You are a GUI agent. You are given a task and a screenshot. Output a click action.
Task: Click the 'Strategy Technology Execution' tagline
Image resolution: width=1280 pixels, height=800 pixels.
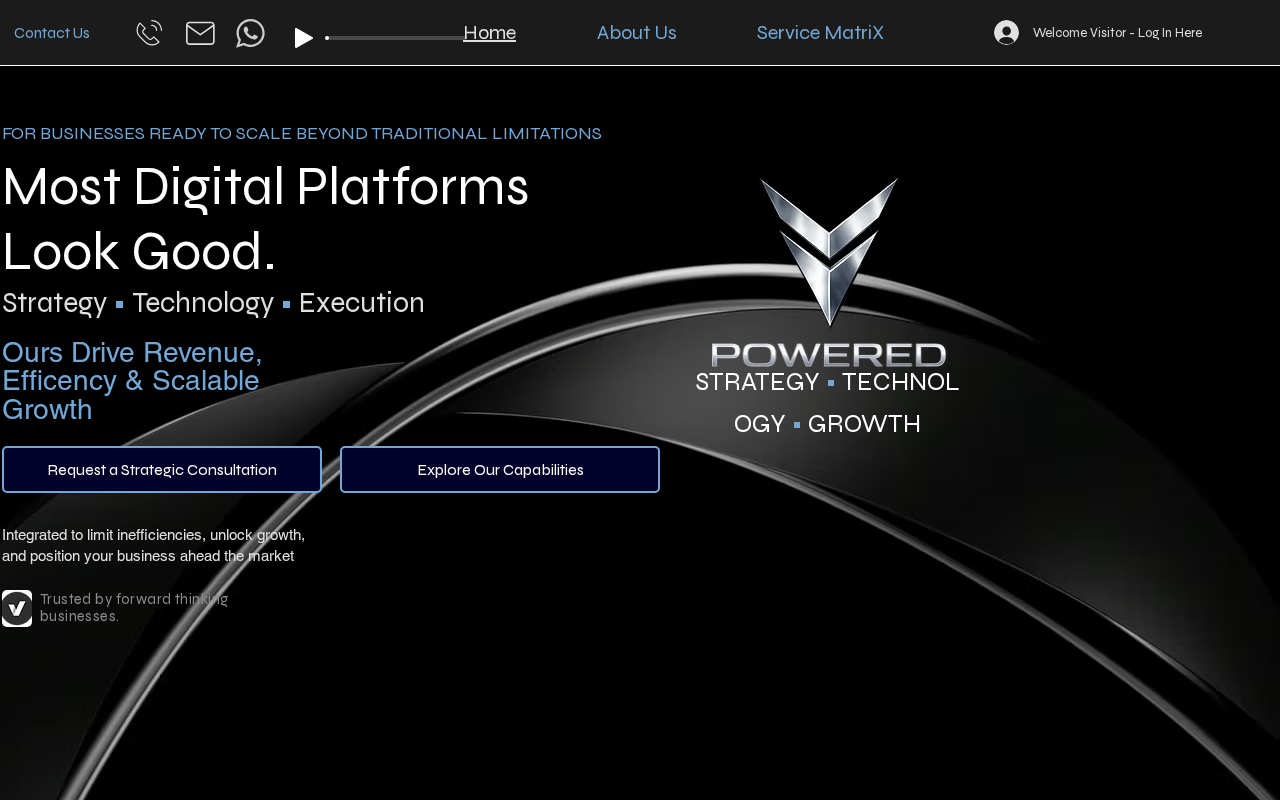click(213, 303)
